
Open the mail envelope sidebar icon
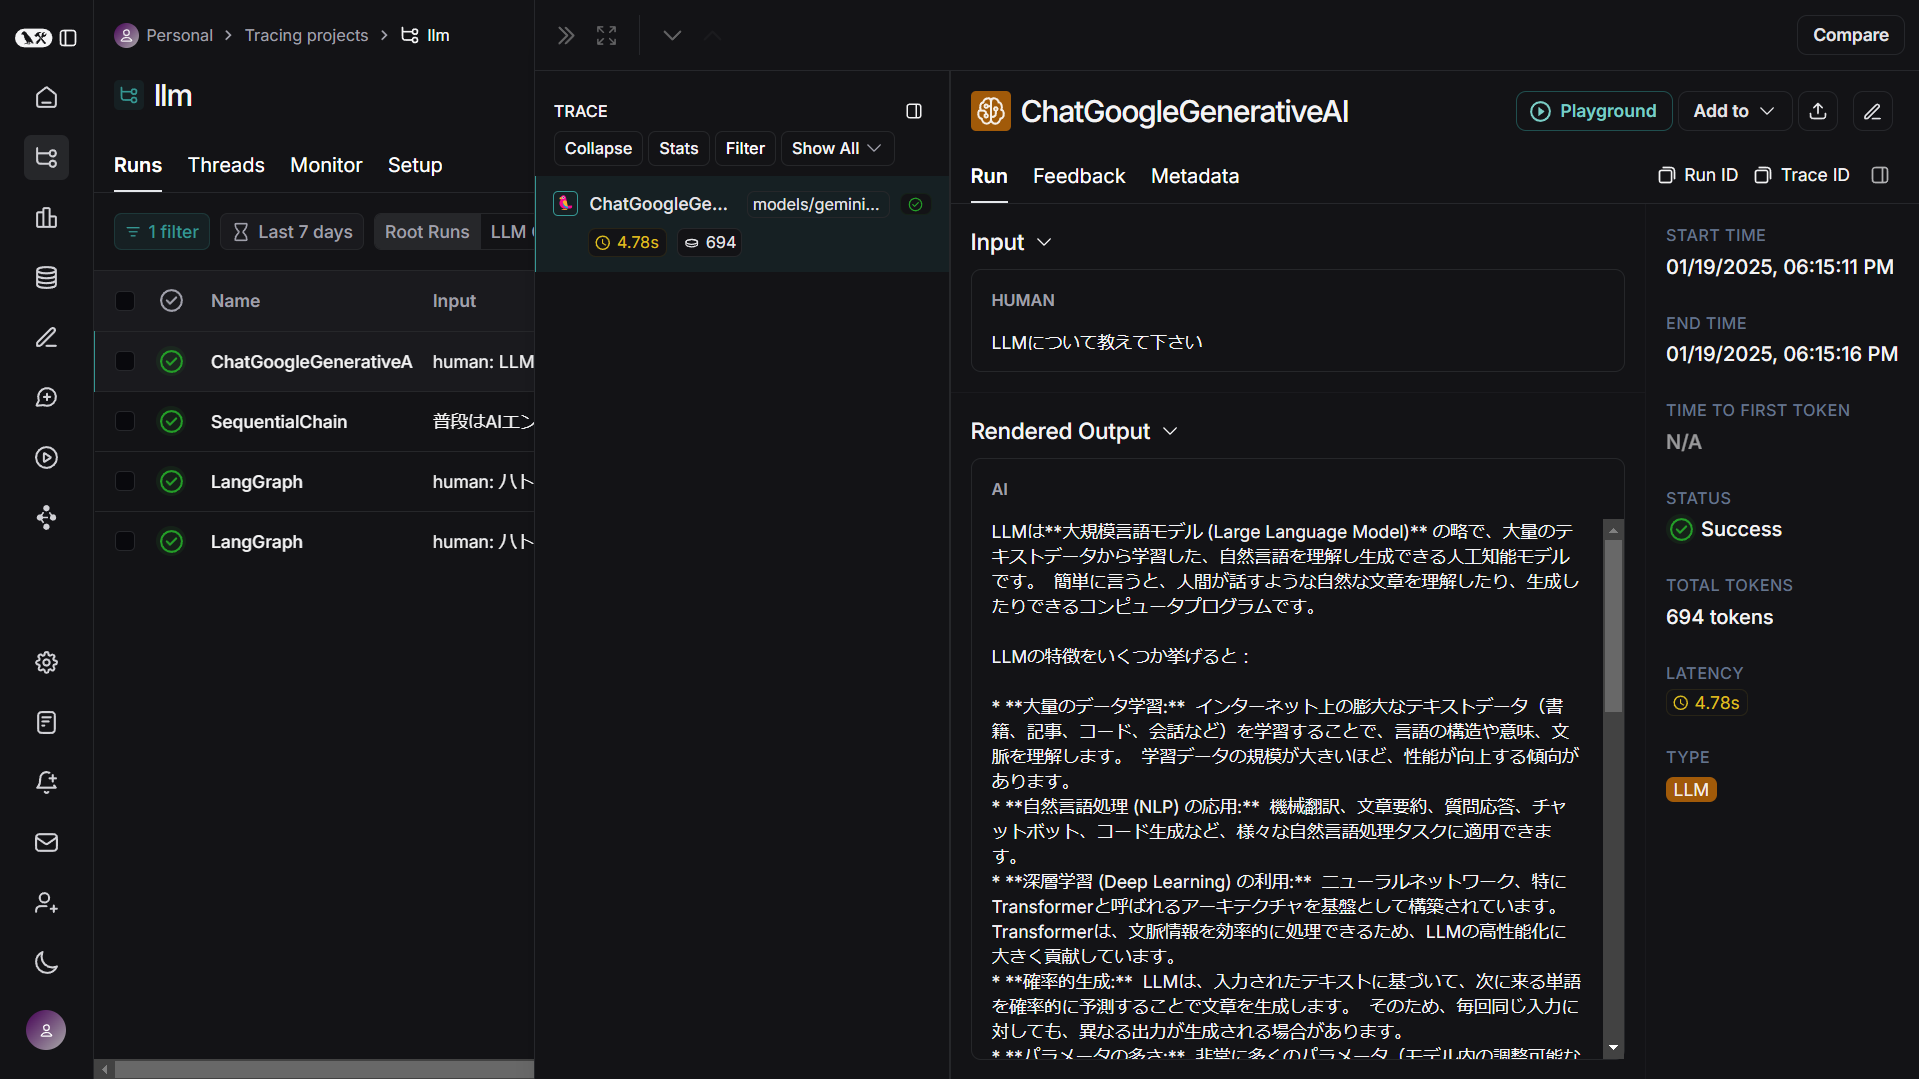coord(46,842)
